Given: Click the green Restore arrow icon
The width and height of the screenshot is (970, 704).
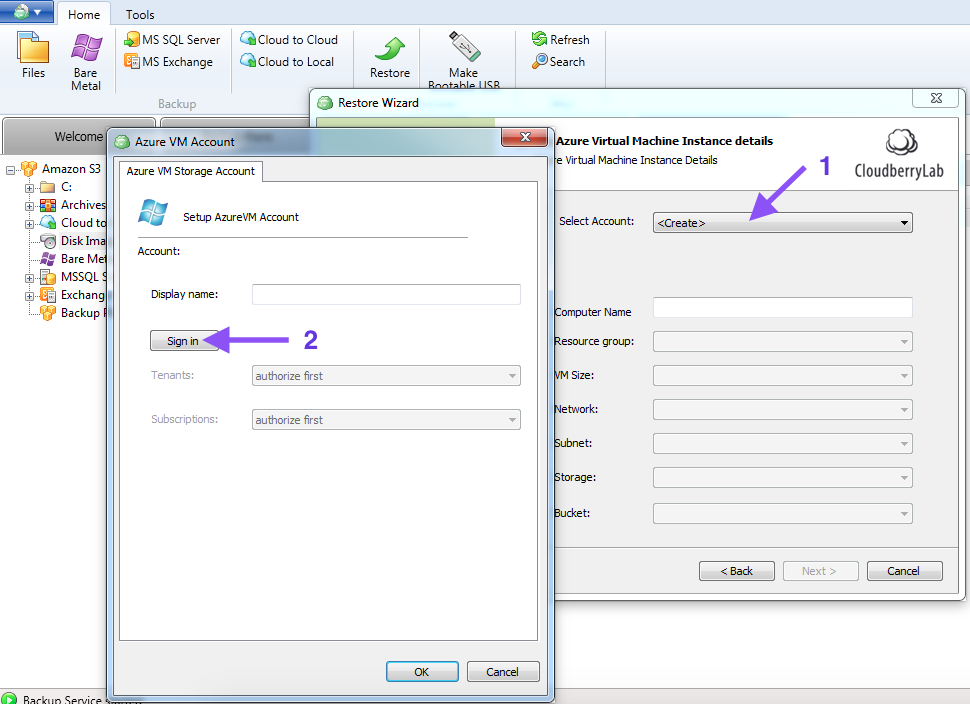Looking at the screenshot, I should pyautogui.click(x=390, y=49).
